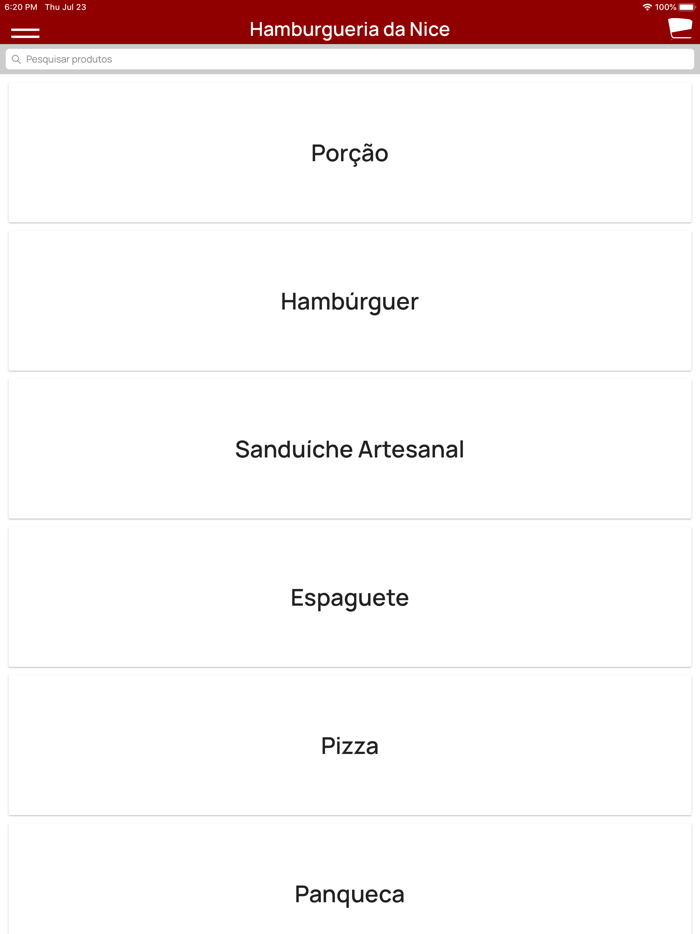The height and width of the screenshot is (934, 700).
Task: Select the Sanduíche Artesanal category
Action: [350, 449]
